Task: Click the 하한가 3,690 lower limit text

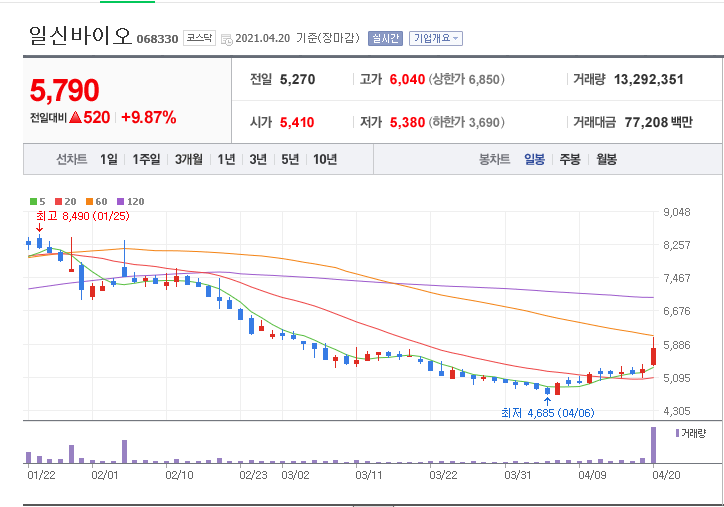Action: (466, 122)
